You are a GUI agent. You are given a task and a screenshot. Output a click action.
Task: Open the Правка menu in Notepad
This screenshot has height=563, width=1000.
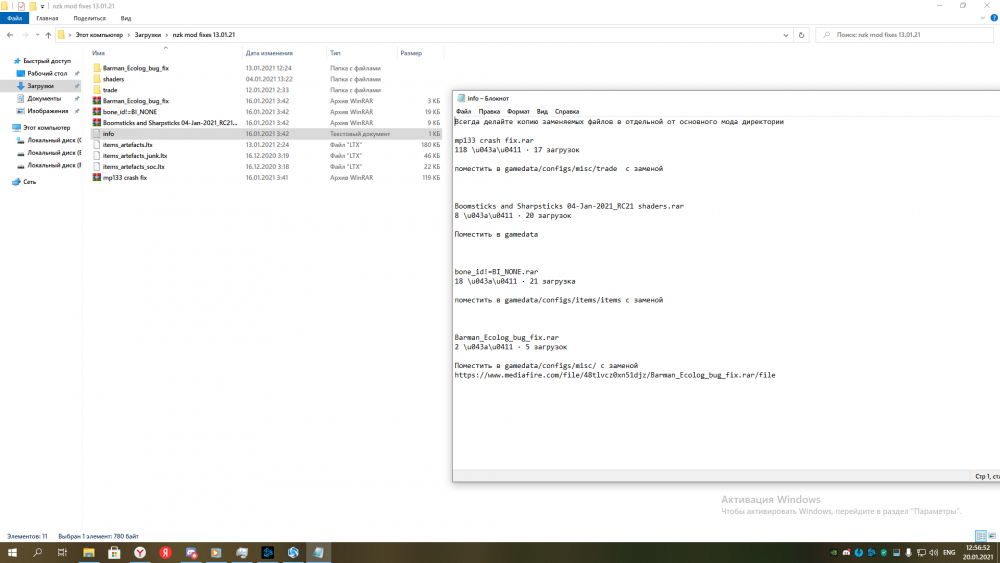click(x=490, y=111)
